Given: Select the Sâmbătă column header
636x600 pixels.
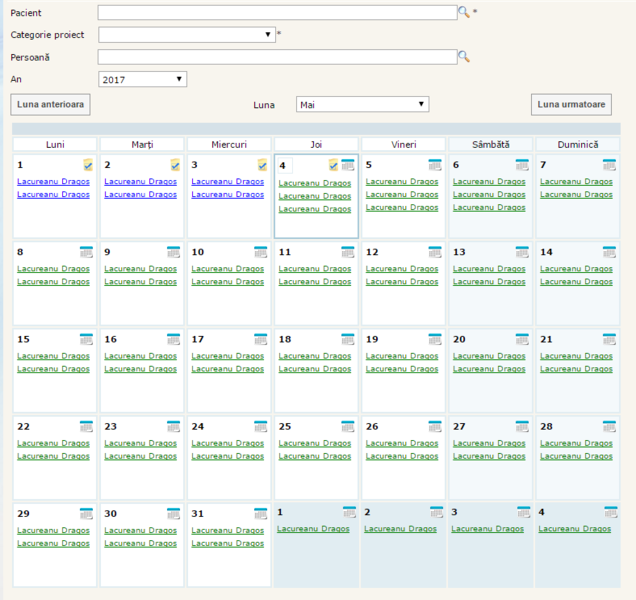Looking at the screenshot, I should pos(490,145).
